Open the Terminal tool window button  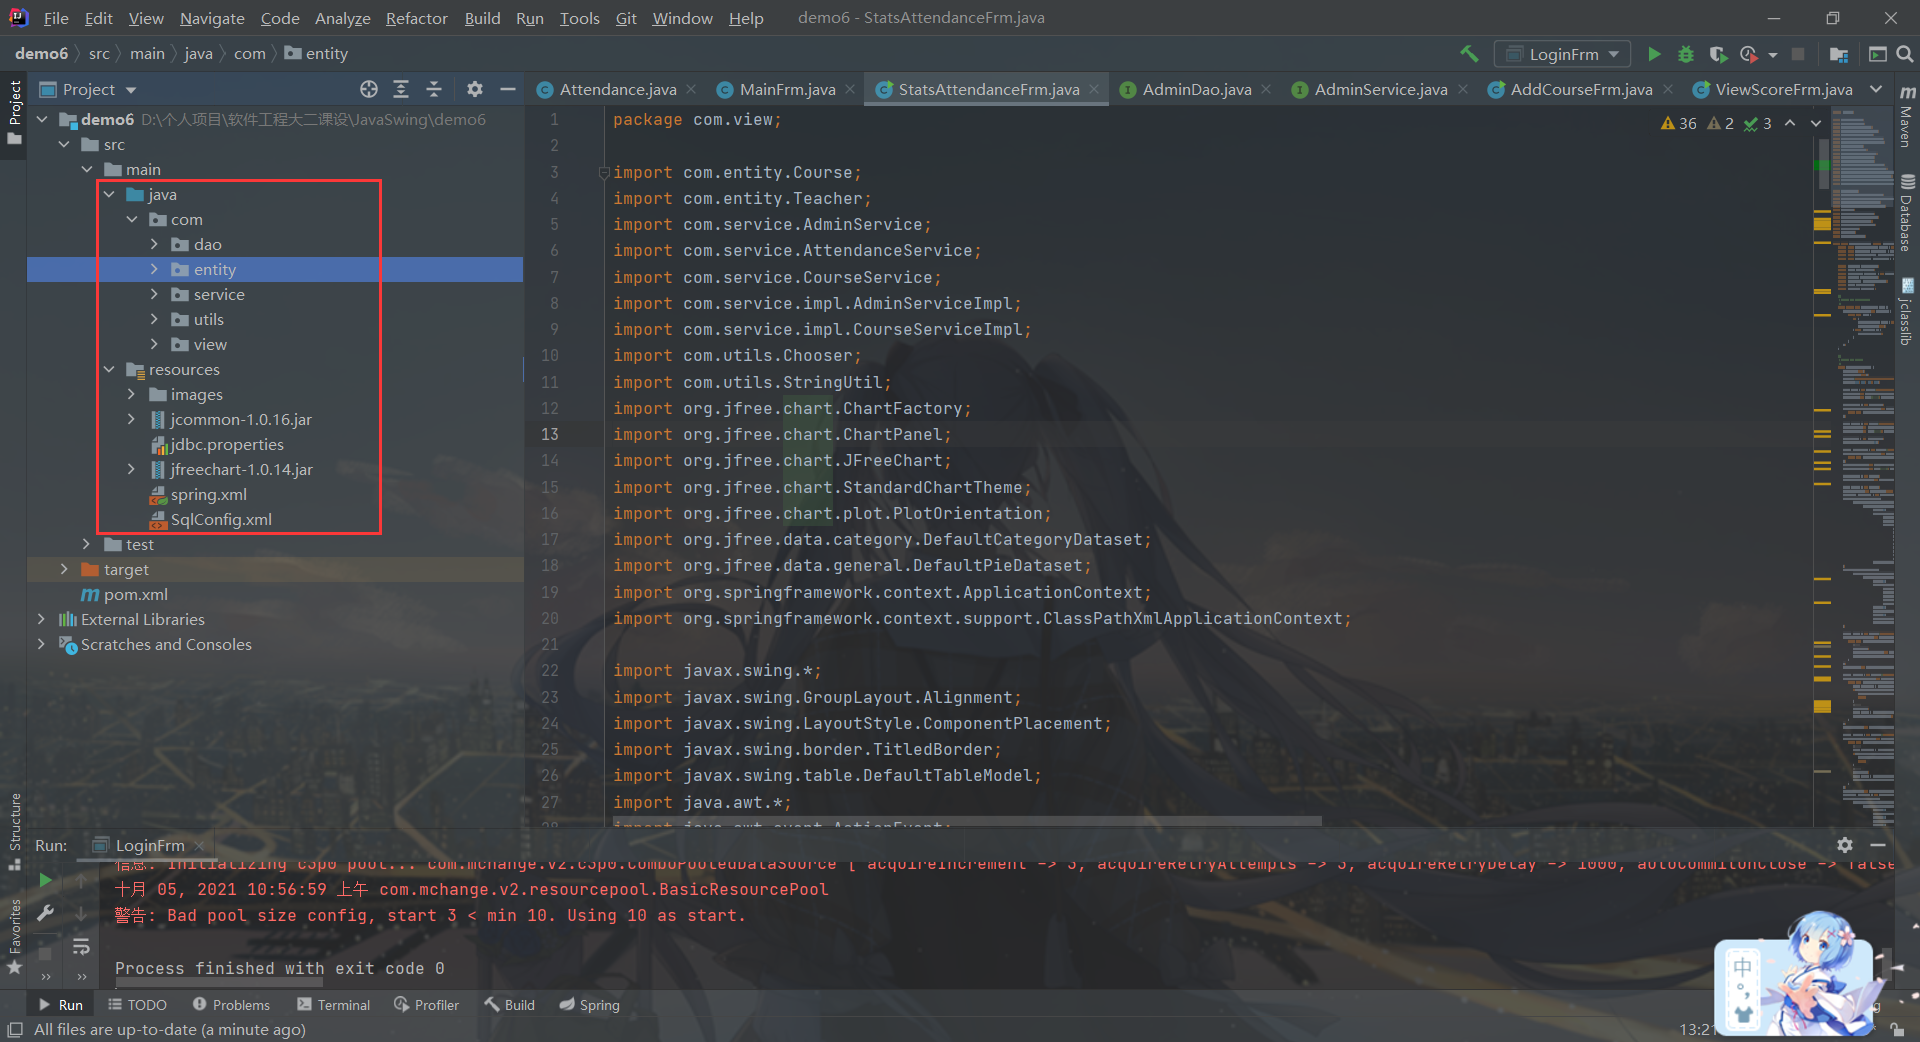(334, 1005)
